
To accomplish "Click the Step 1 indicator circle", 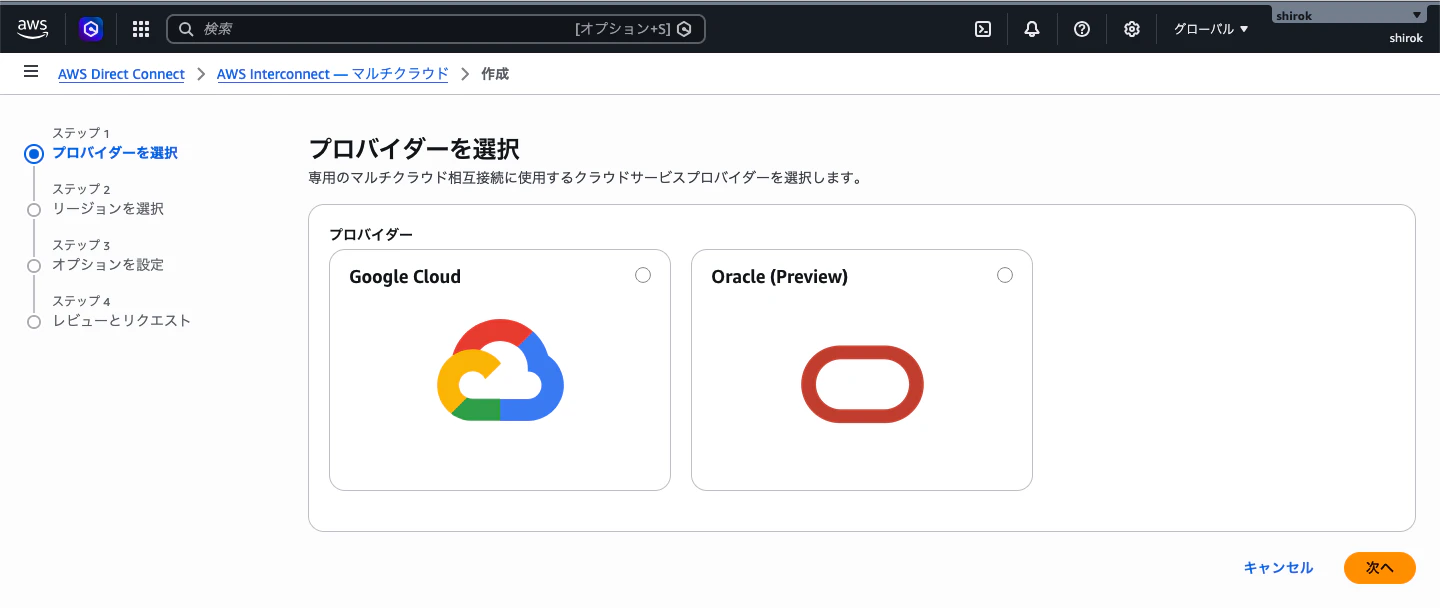I will pos(34,153).
